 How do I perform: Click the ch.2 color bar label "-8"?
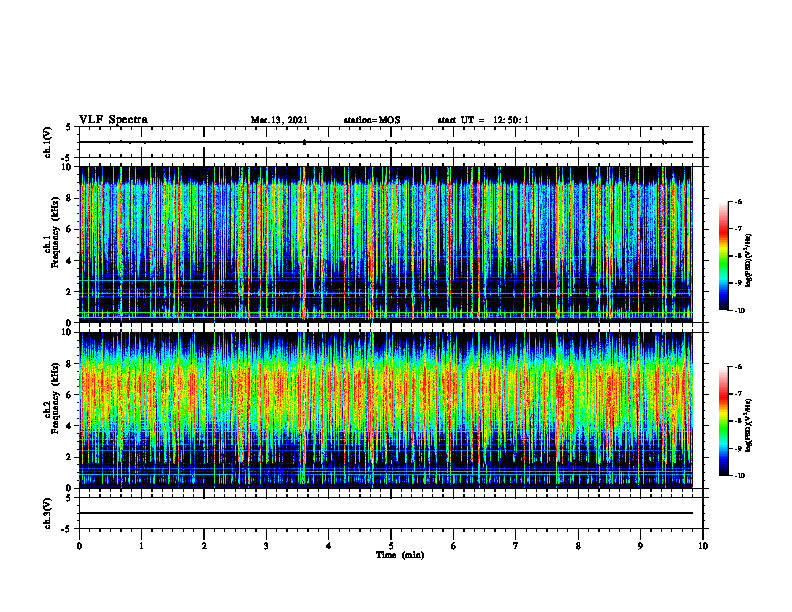point(738,421)
